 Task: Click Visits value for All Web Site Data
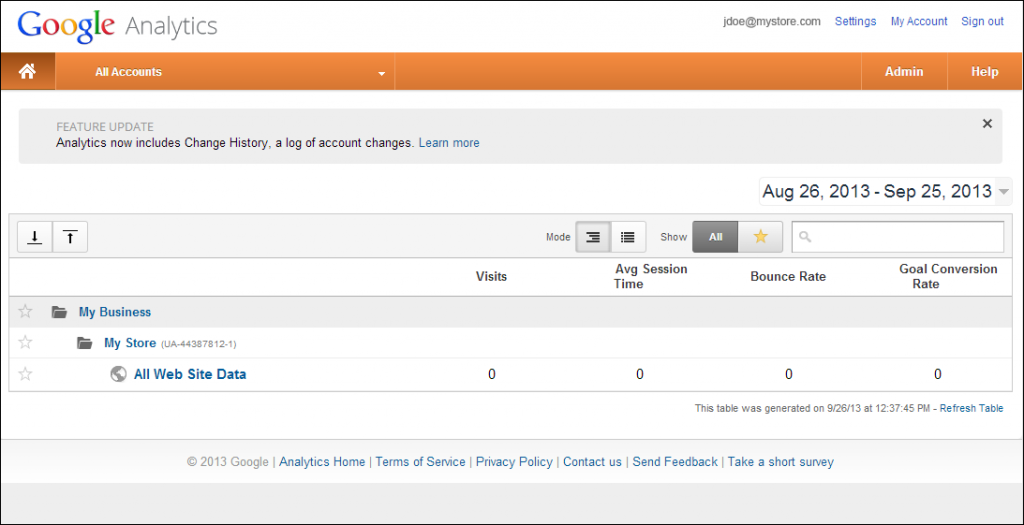pyautogui.click(x=492, y=374)
